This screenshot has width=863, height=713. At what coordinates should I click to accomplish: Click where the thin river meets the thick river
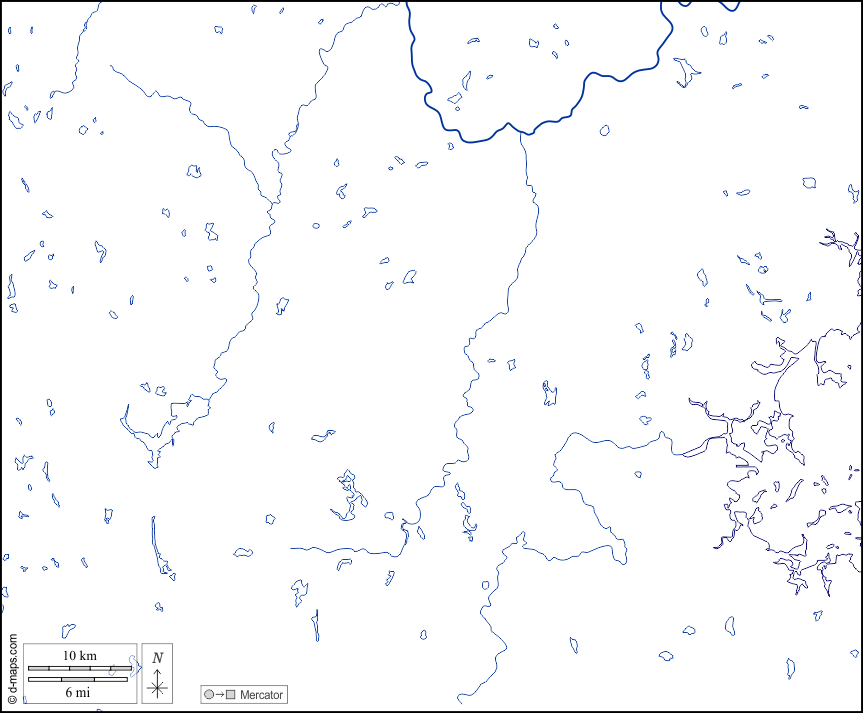[521, 133]
